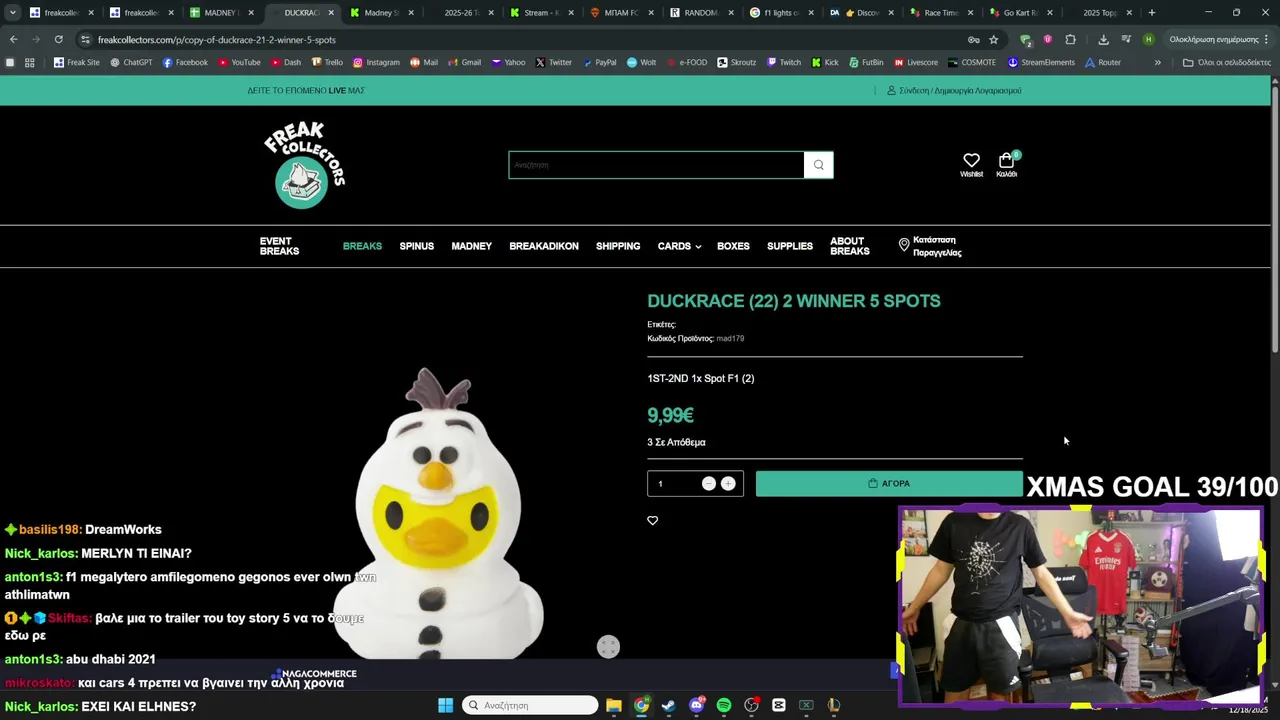Open the Gmail bookmark
The height and width of the screenshot is (720, 1280).
coord(464,62)
